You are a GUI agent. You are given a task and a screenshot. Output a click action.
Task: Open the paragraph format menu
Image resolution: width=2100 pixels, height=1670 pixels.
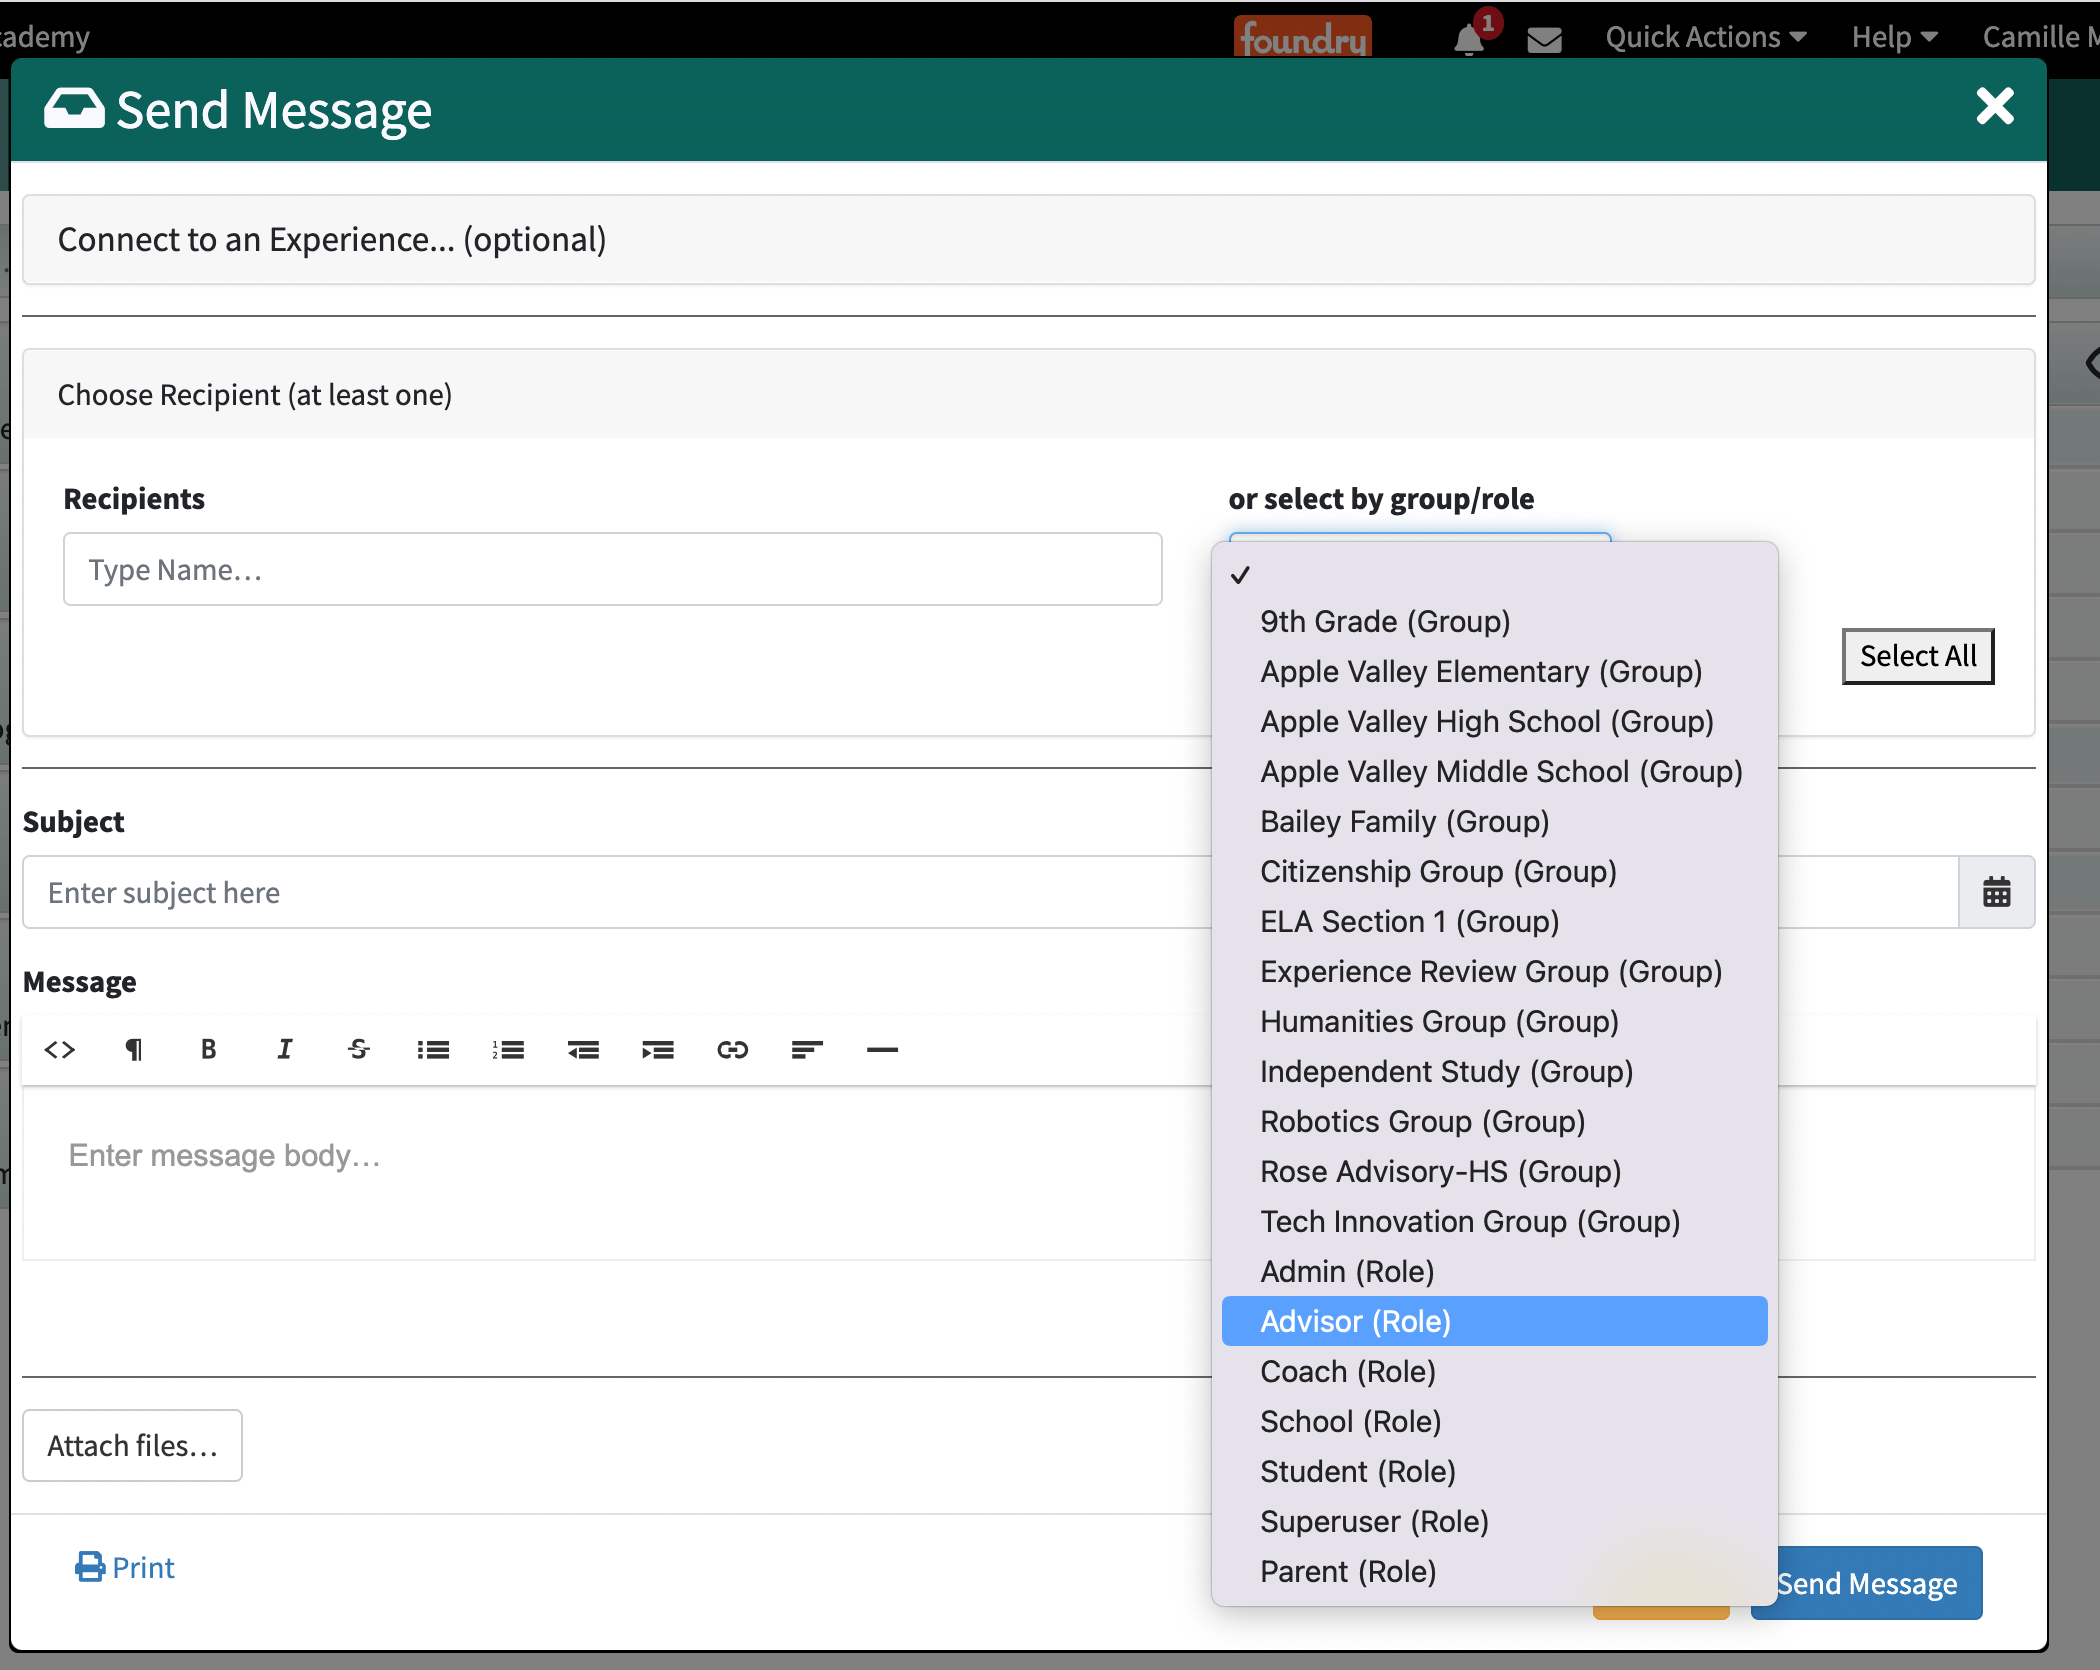pyautogui.click(x=133, y=1049)
